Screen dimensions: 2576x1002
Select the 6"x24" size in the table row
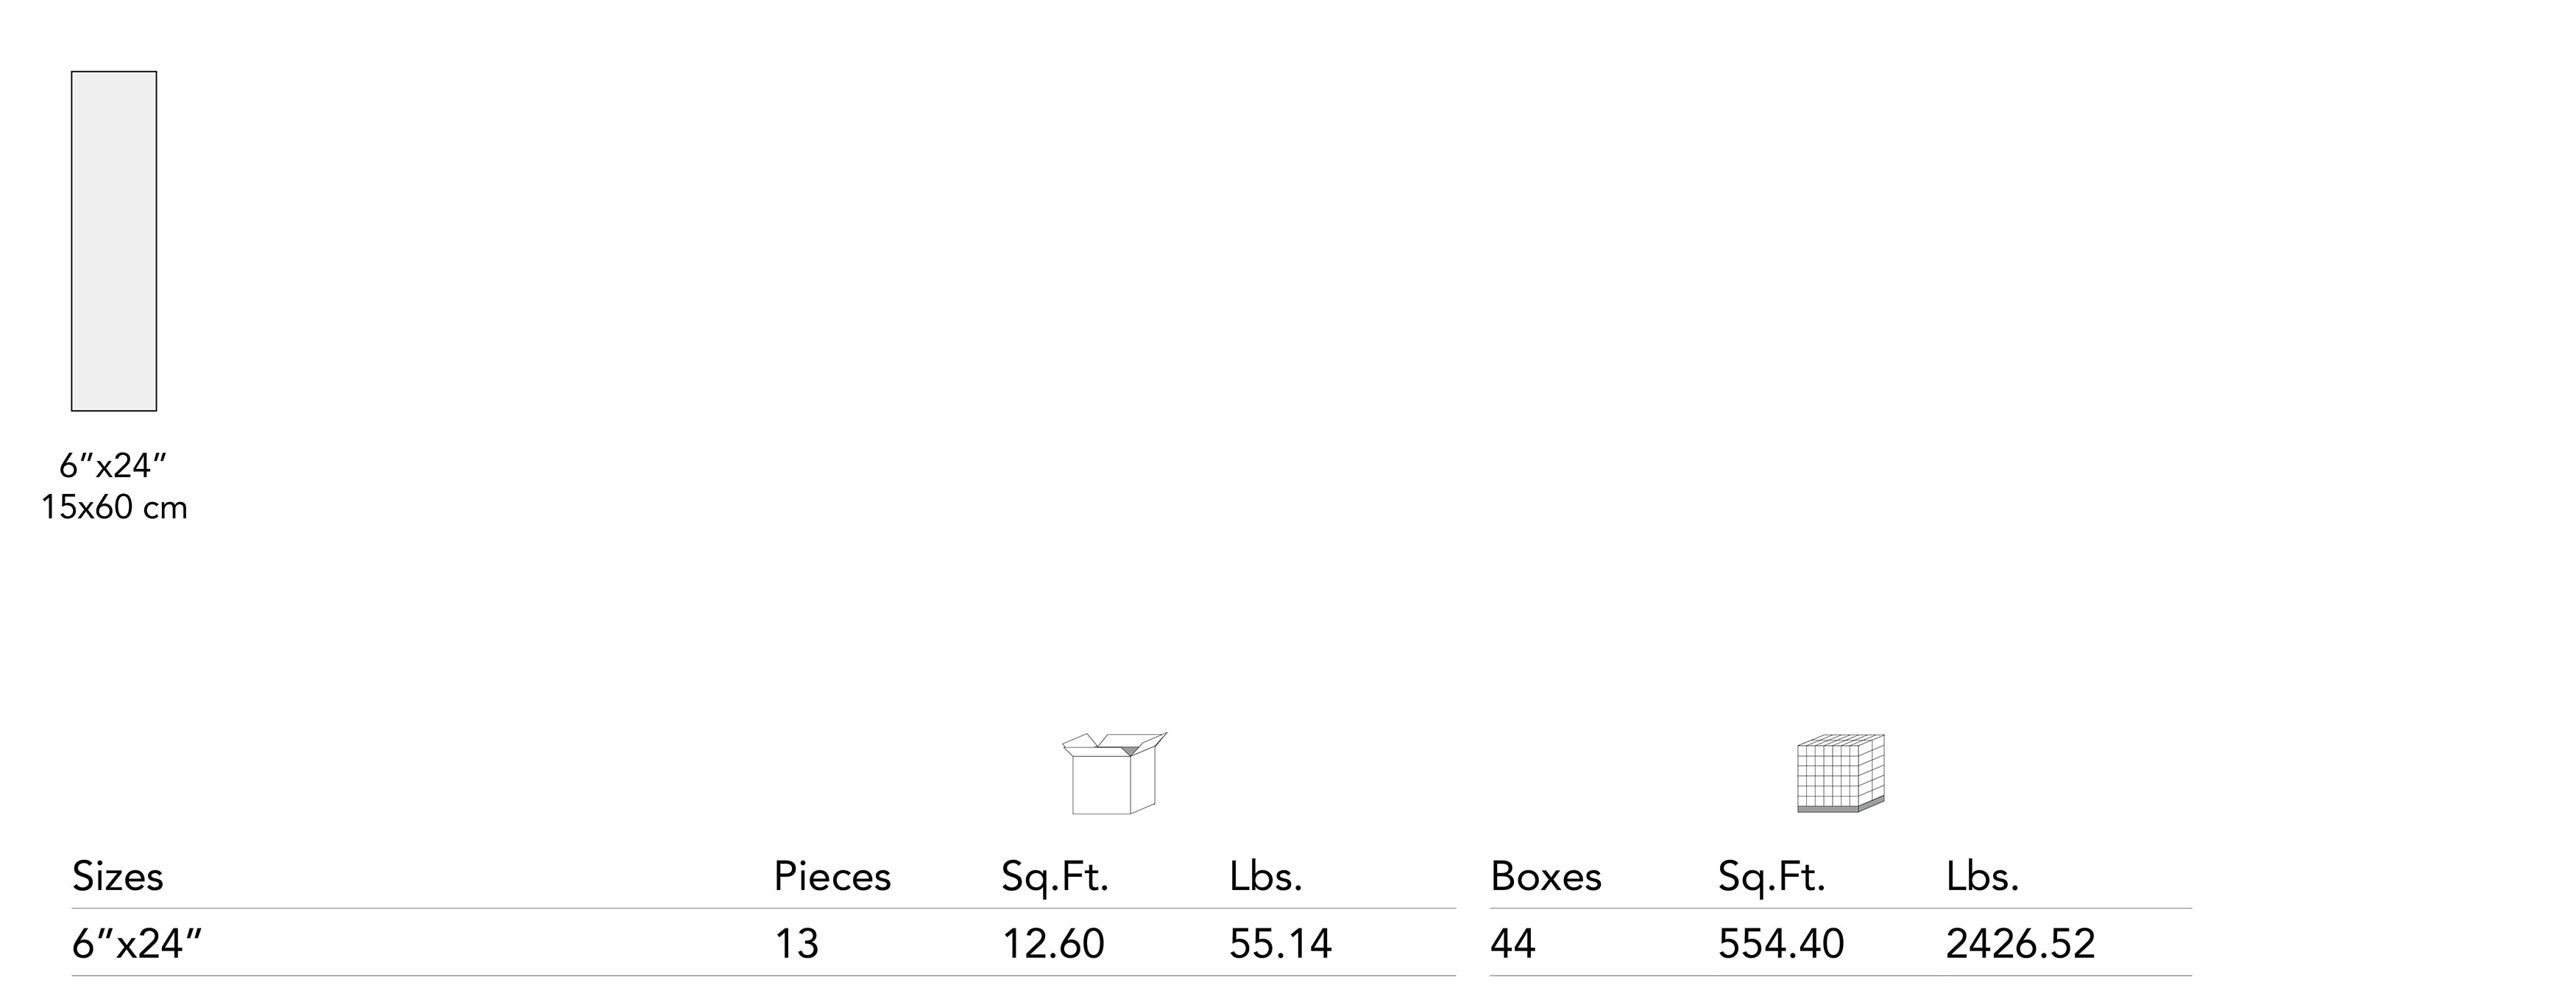137,944
